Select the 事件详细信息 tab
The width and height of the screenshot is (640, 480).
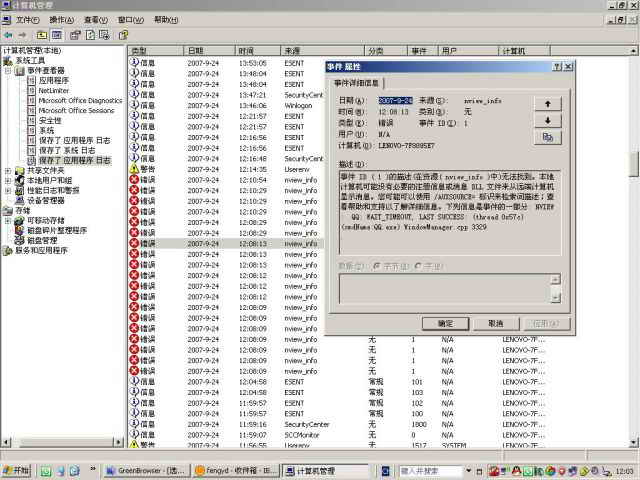356,83
